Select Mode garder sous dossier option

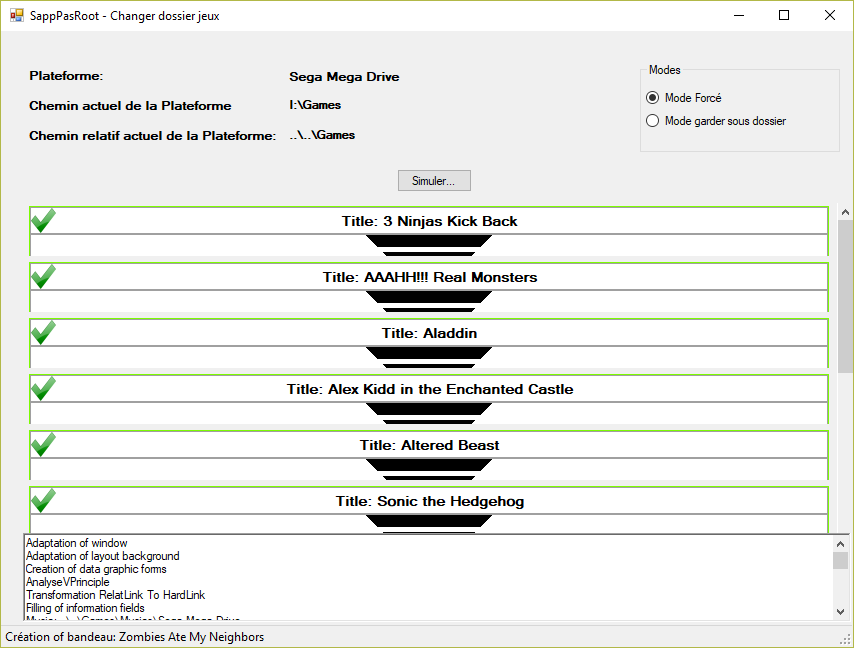[x=653, y=121]
